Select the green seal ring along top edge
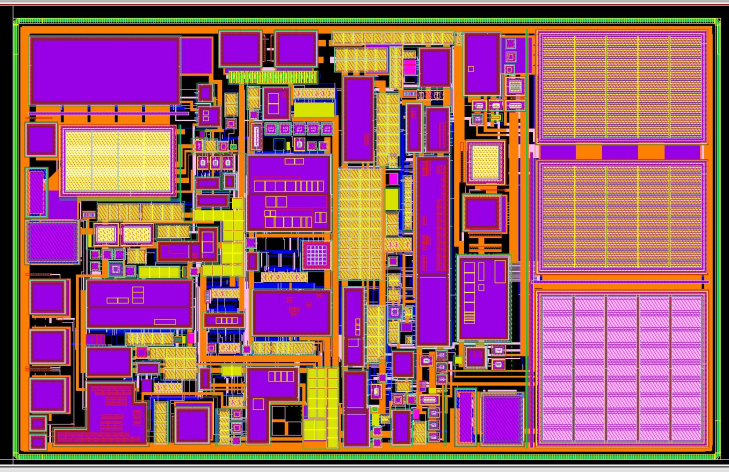 [x=365, y=21]
